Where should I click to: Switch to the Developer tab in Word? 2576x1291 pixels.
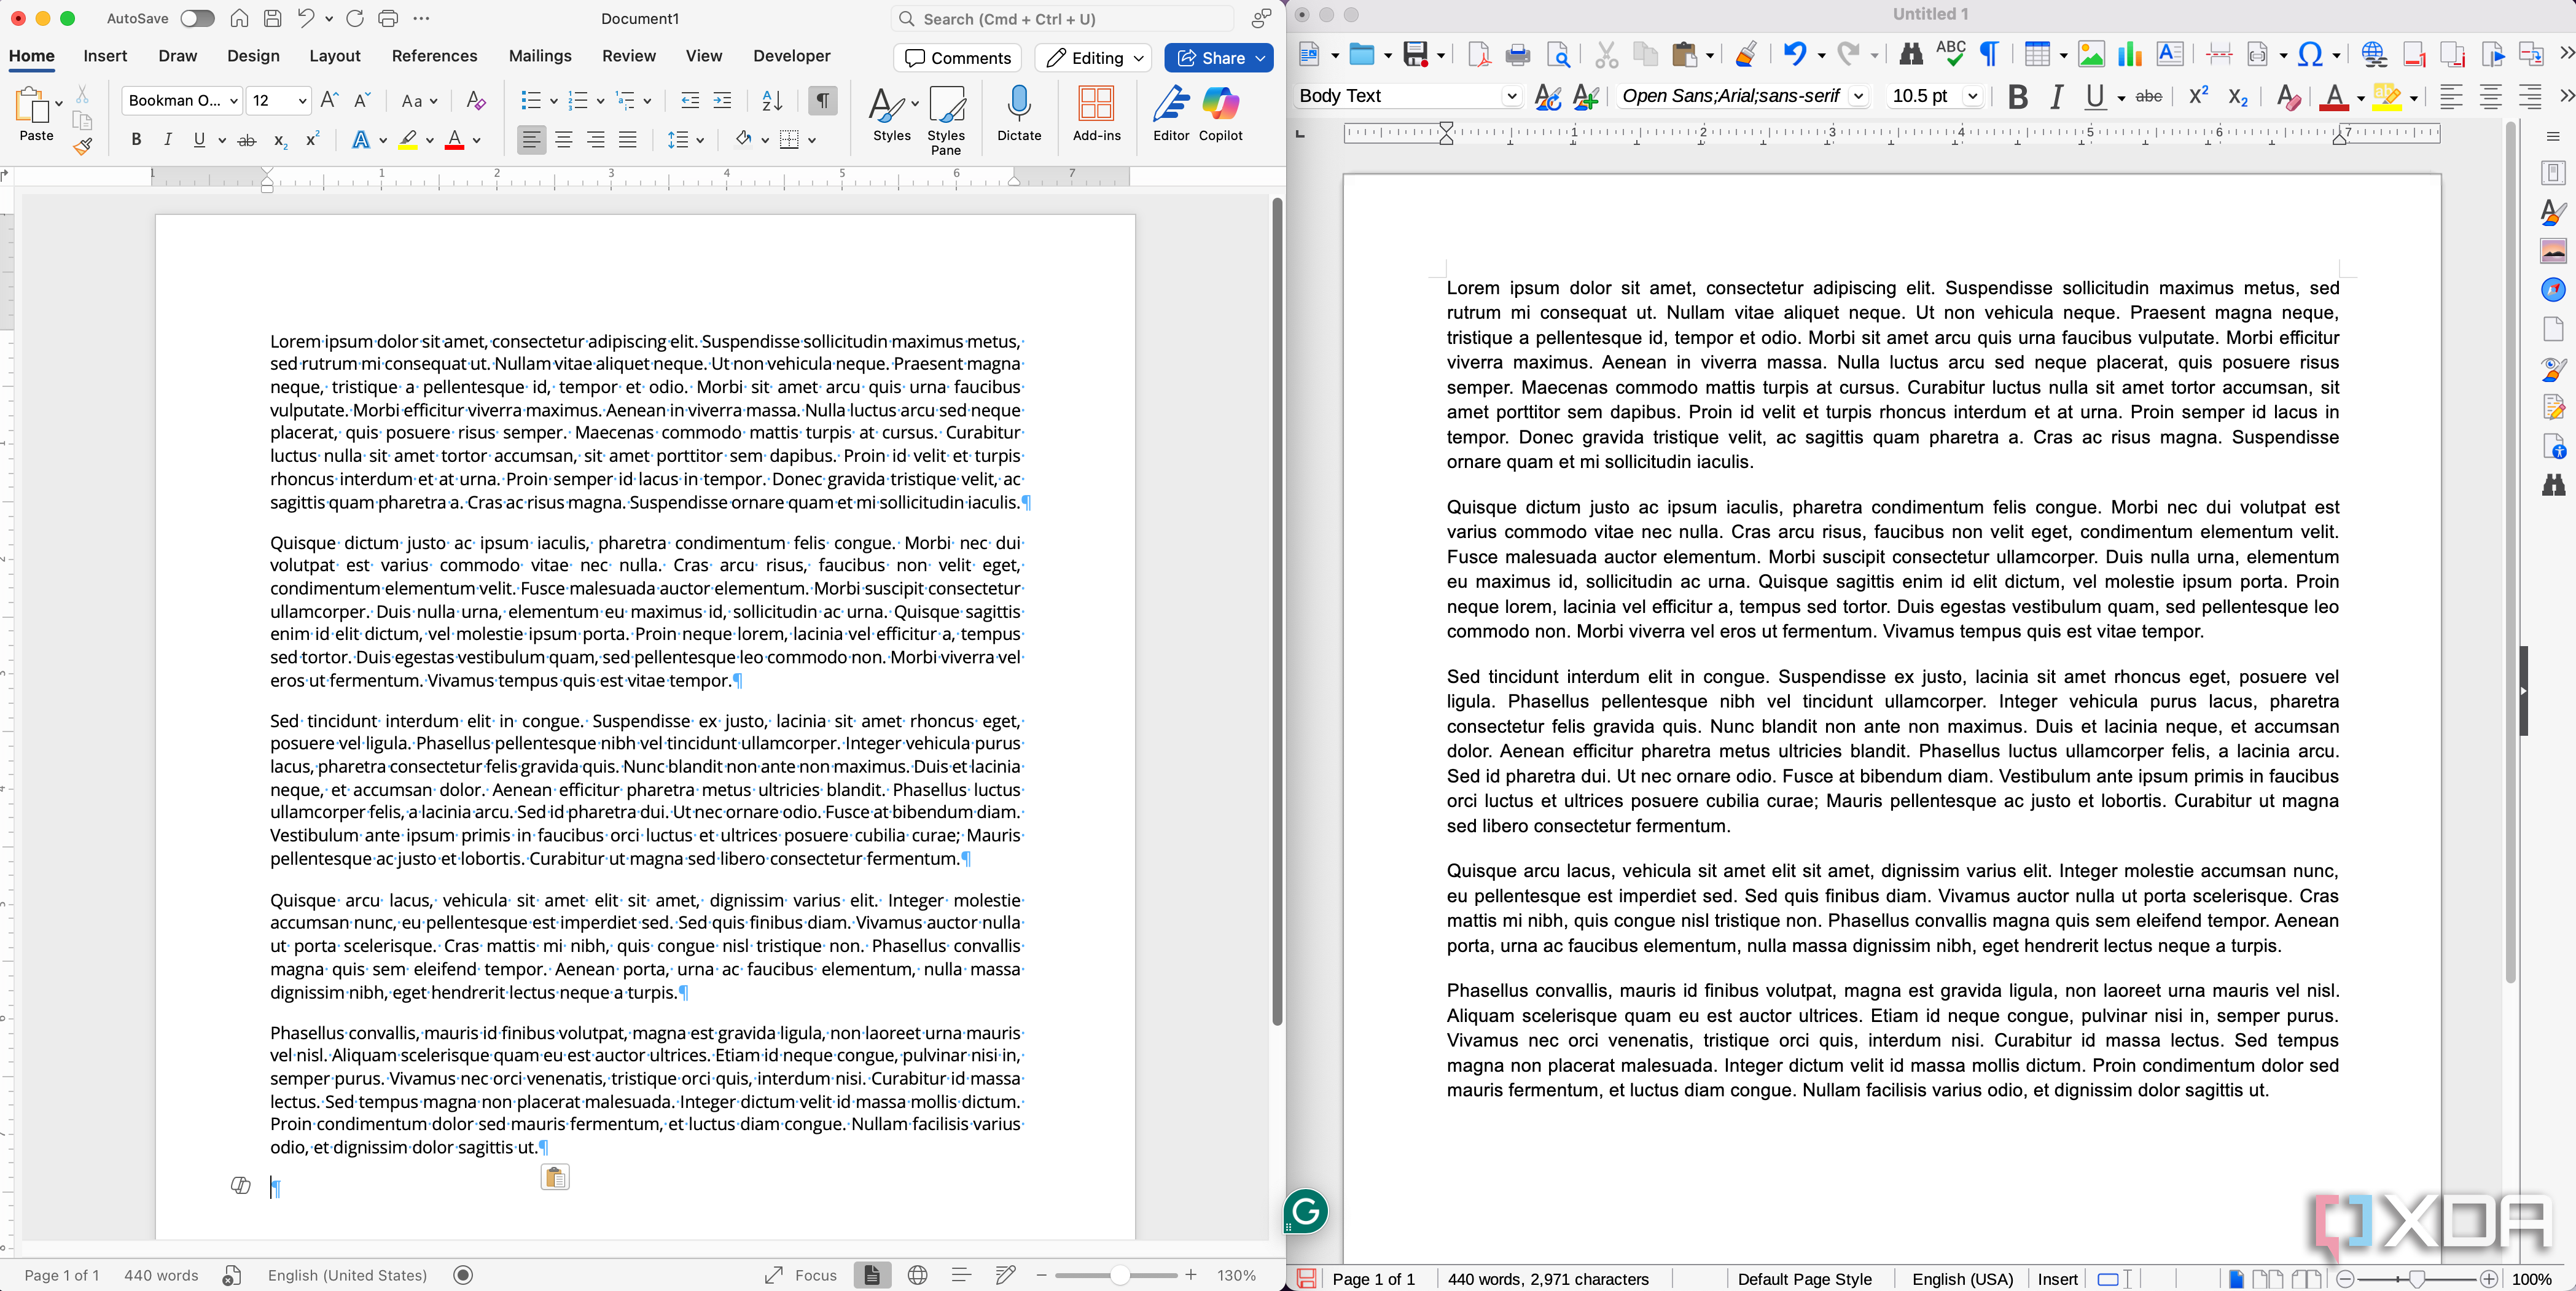(x=791, y=56)
